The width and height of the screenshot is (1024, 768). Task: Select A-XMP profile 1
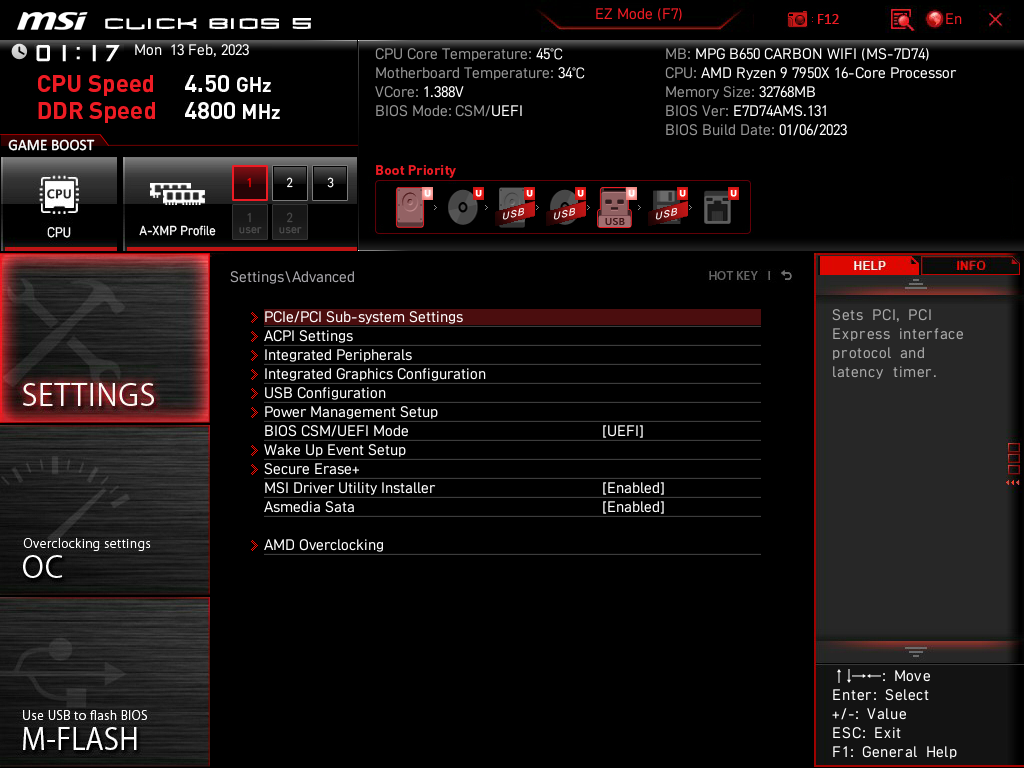[x=249, y=183]
